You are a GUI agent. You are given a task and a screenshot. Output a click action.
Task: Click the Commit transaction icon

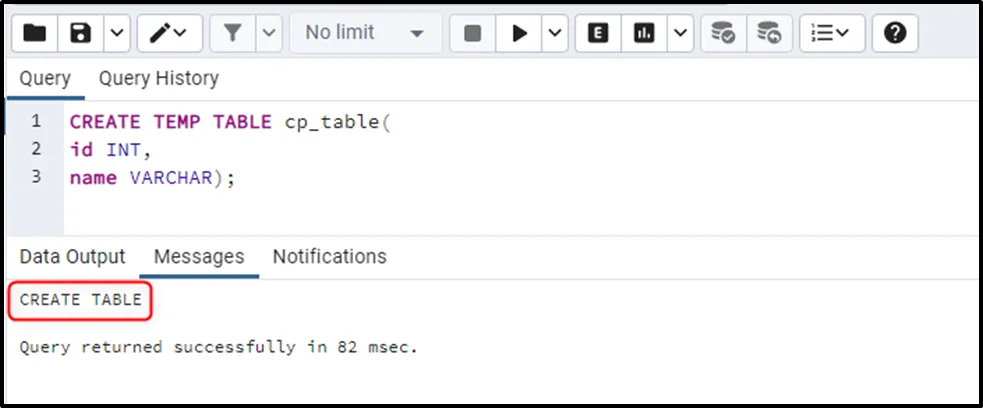(723, 33)
